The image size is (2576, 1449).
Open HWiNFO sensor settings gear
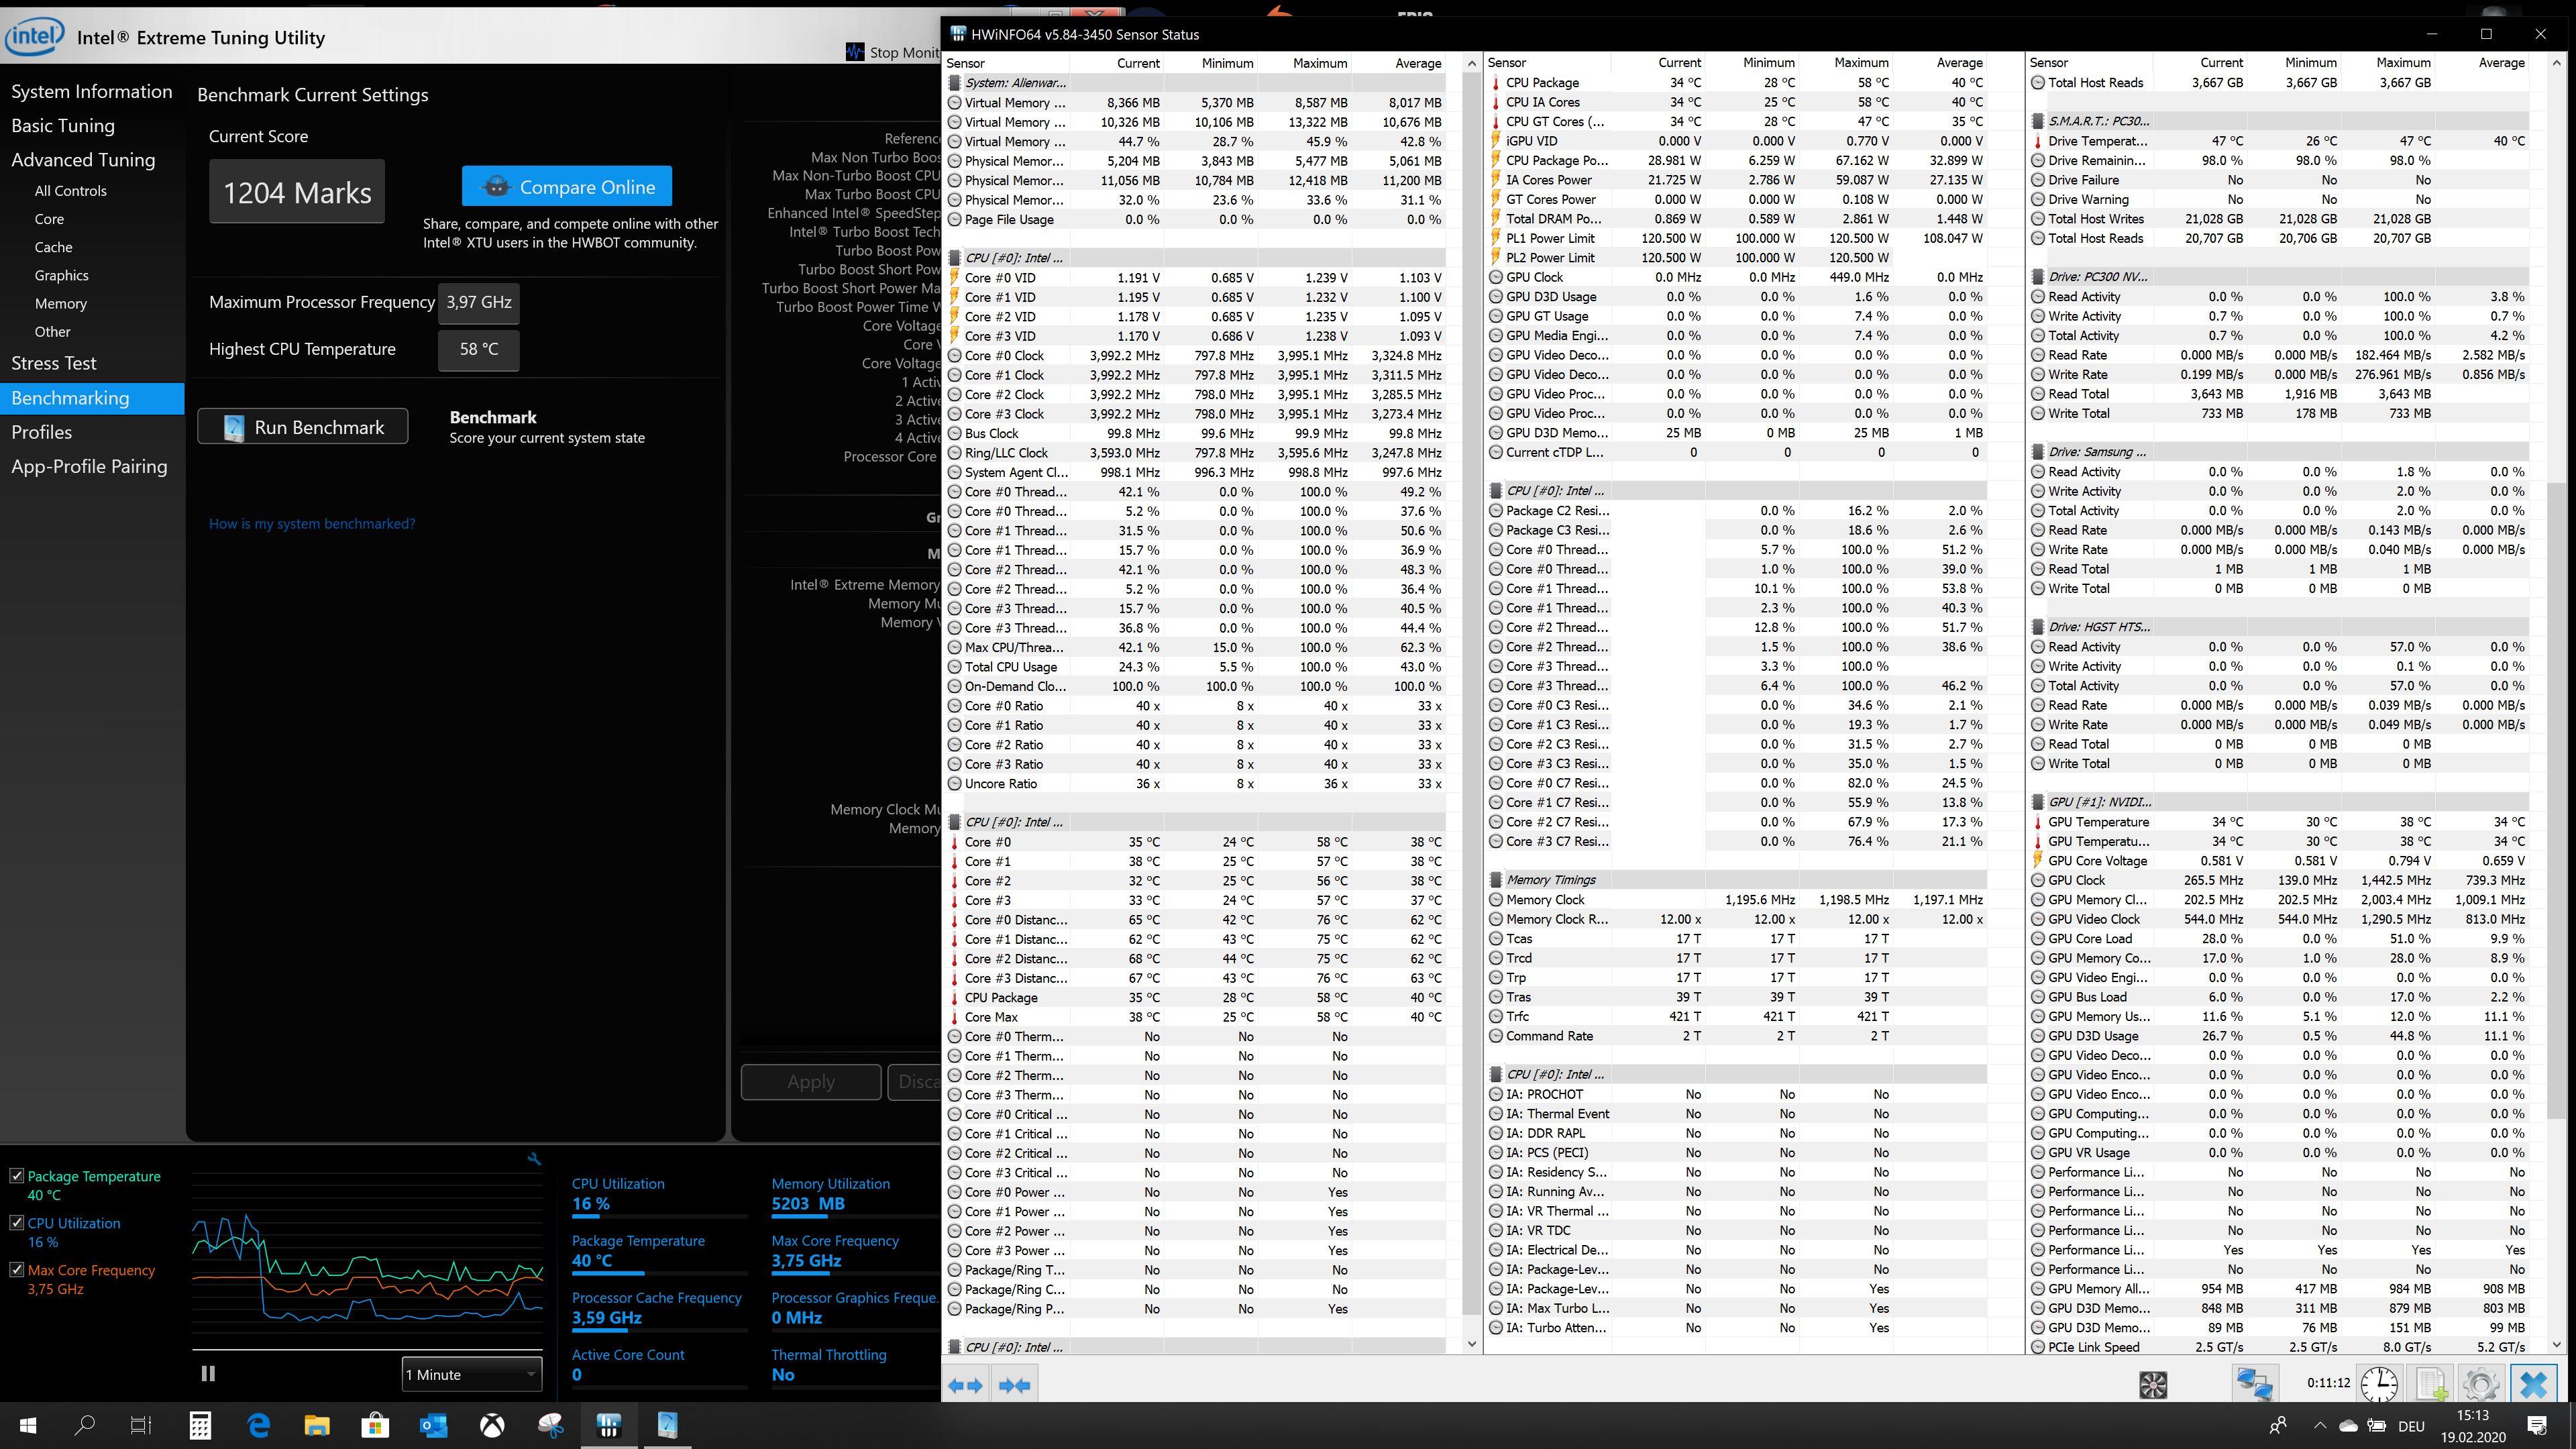tap(2481, 1385)
